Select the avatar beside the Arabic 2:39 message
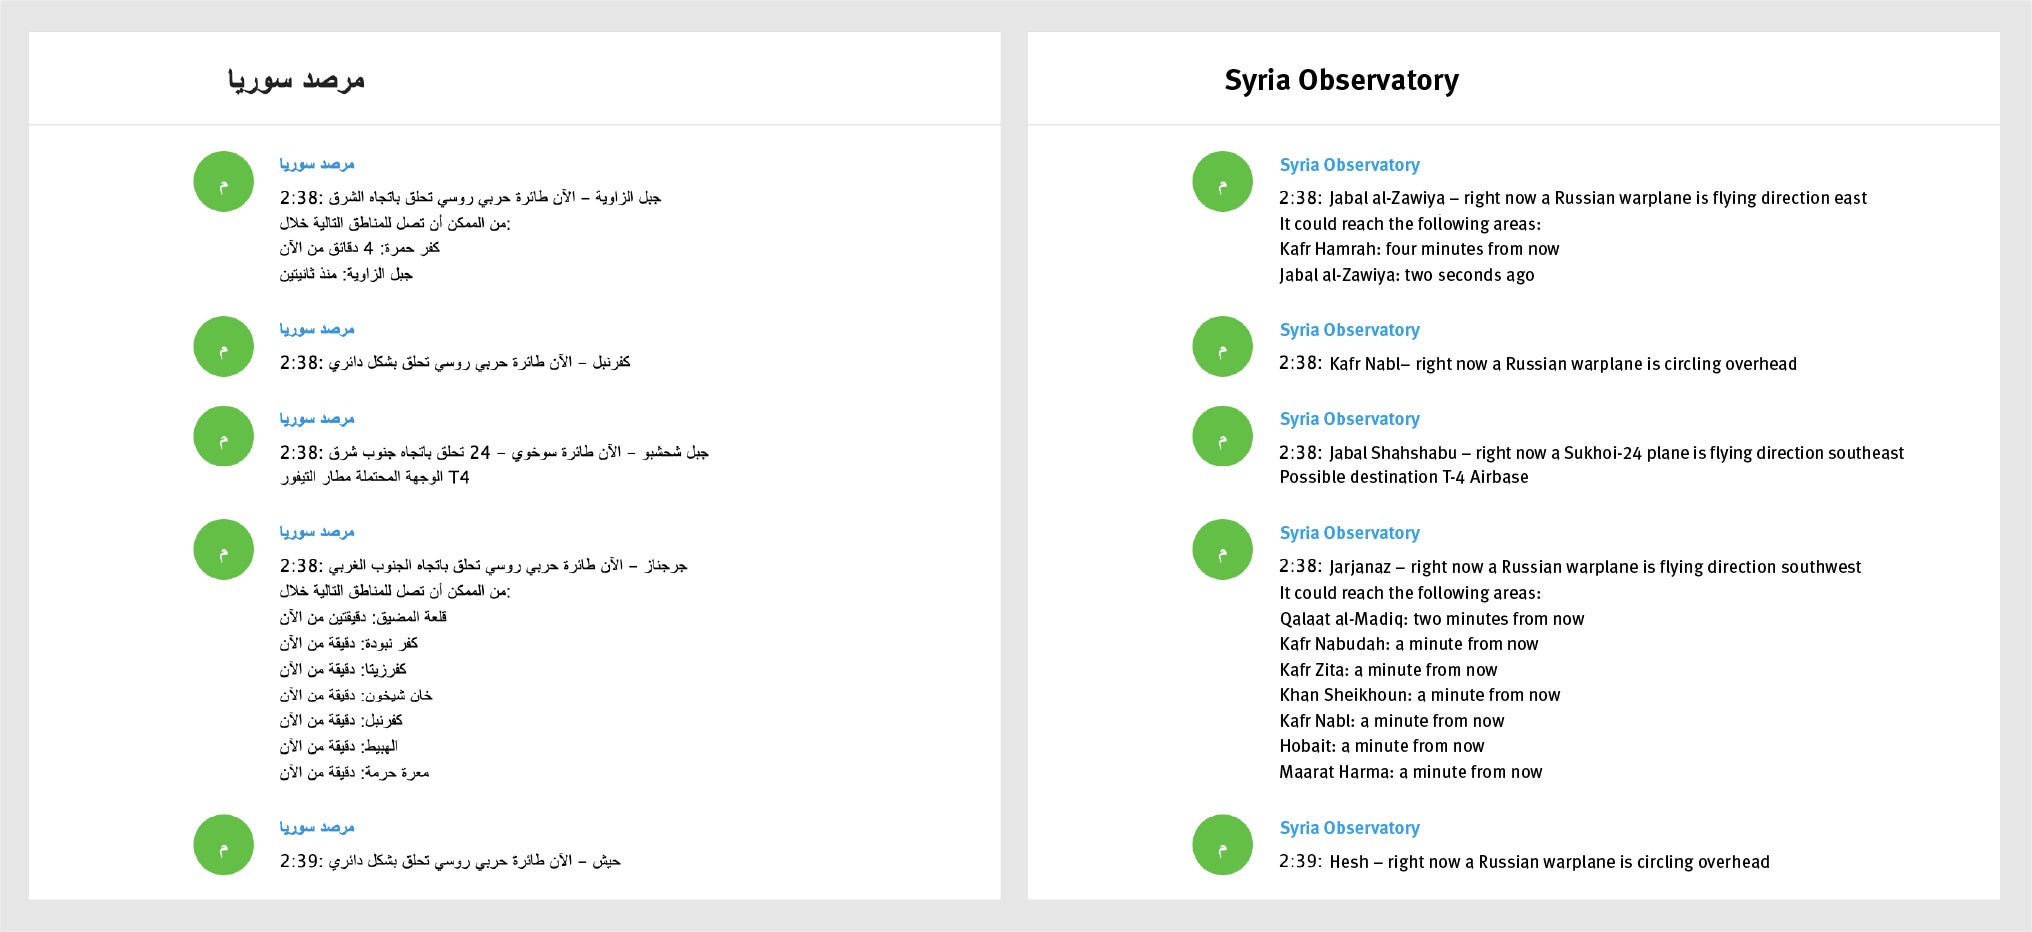Viewport: 2032px width, 932px height. (223, 845)
